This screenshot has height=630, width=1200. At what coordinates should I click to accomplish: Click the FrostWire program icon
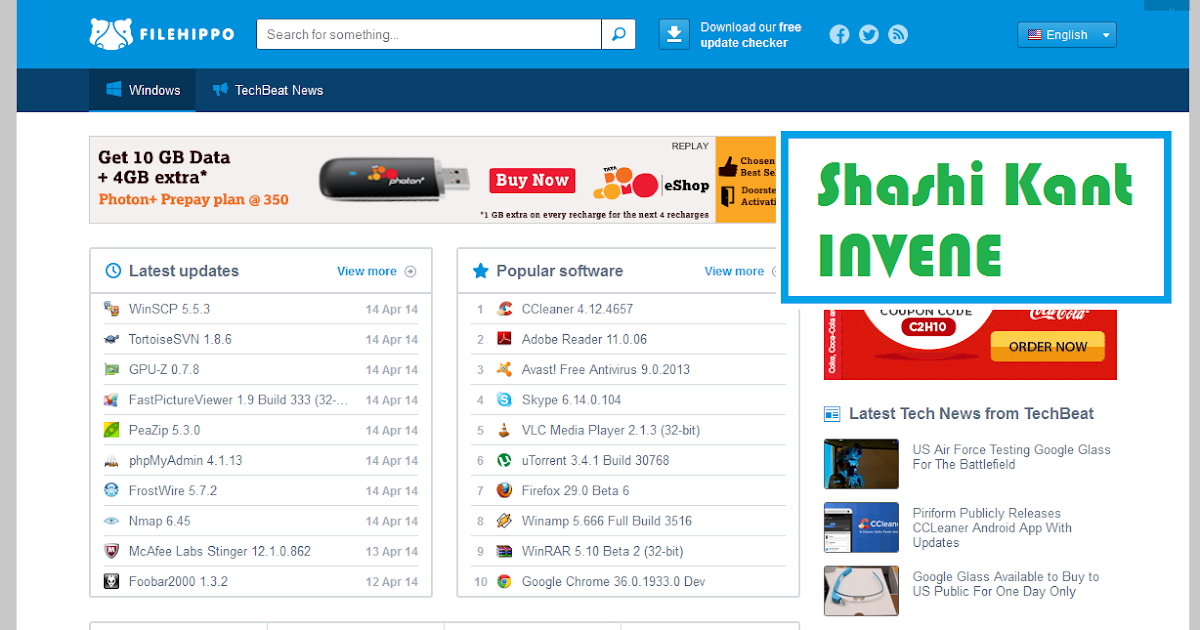pyautogui.click(x=112, y=490)
